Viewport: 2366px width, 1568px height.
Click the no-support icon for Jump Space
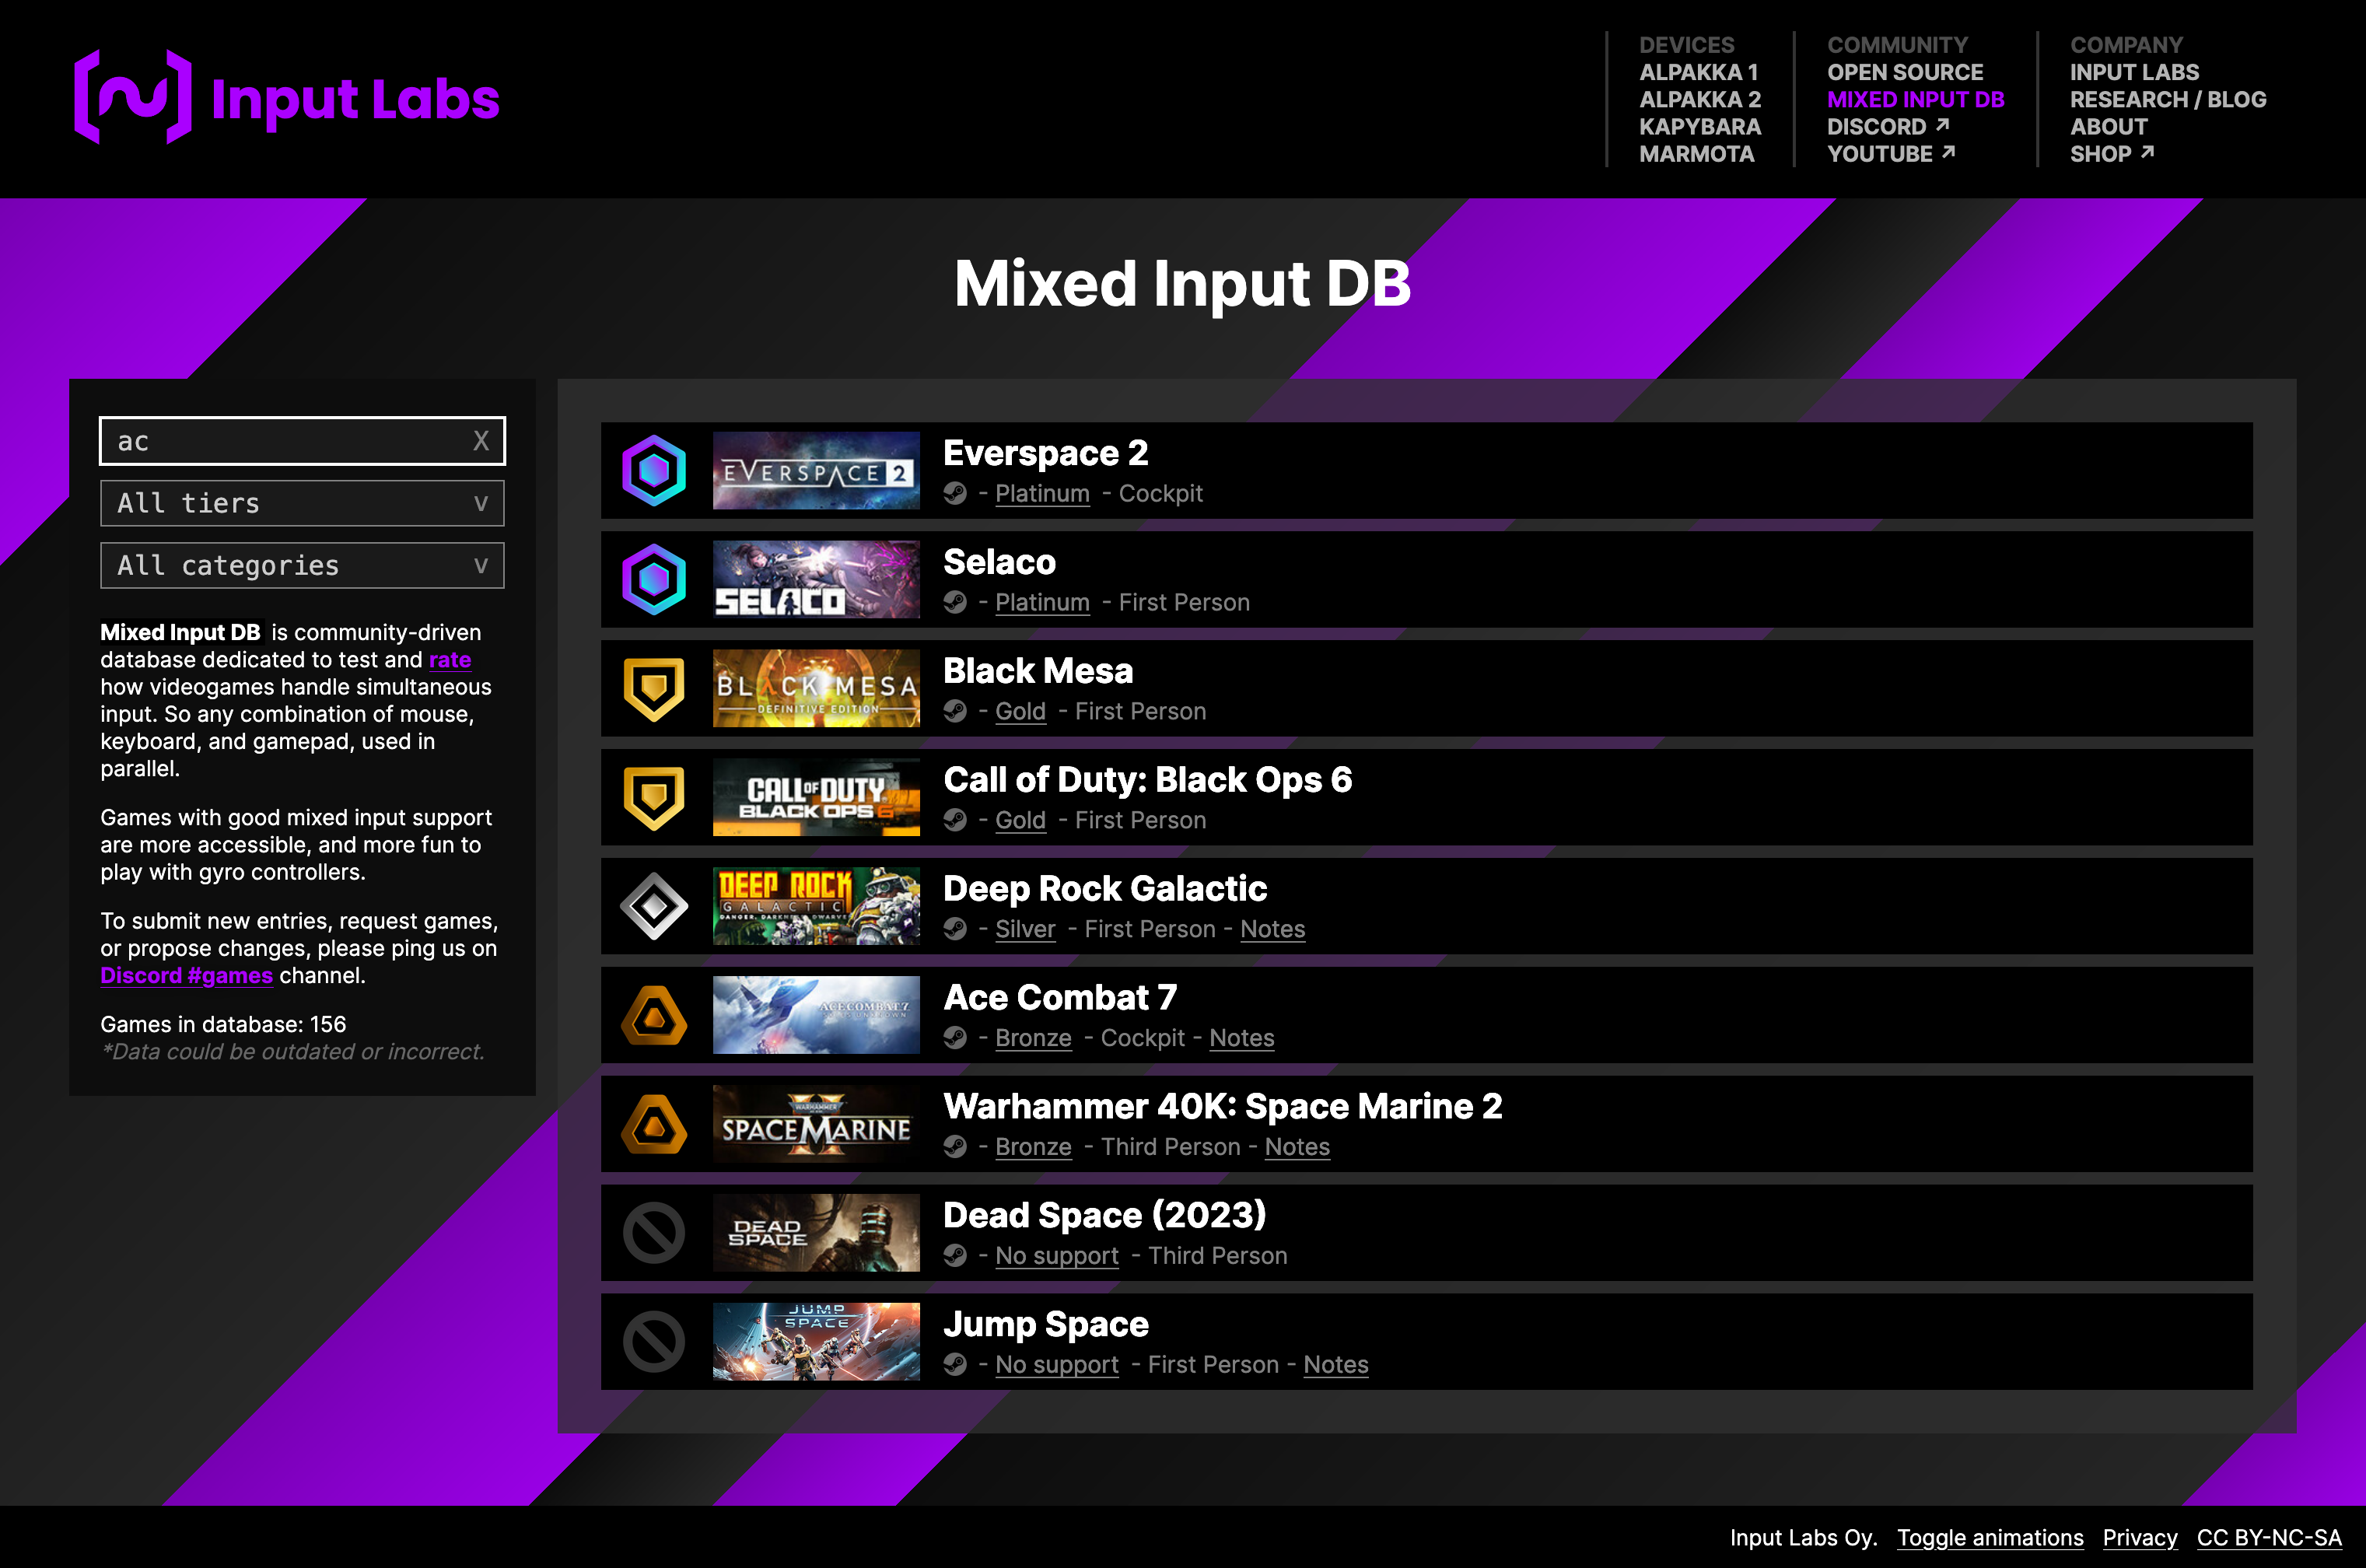[x=654, y=1342]
